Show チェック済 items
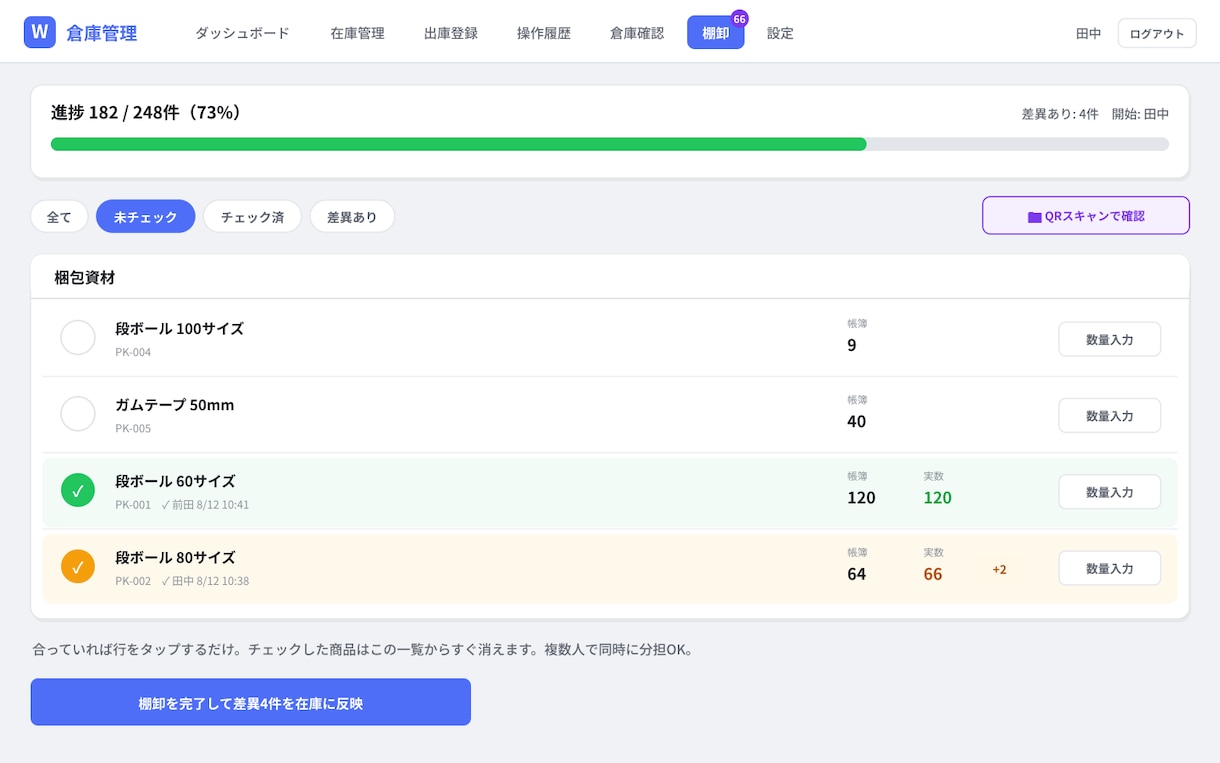1220x763 pixels. pos(252,217)
